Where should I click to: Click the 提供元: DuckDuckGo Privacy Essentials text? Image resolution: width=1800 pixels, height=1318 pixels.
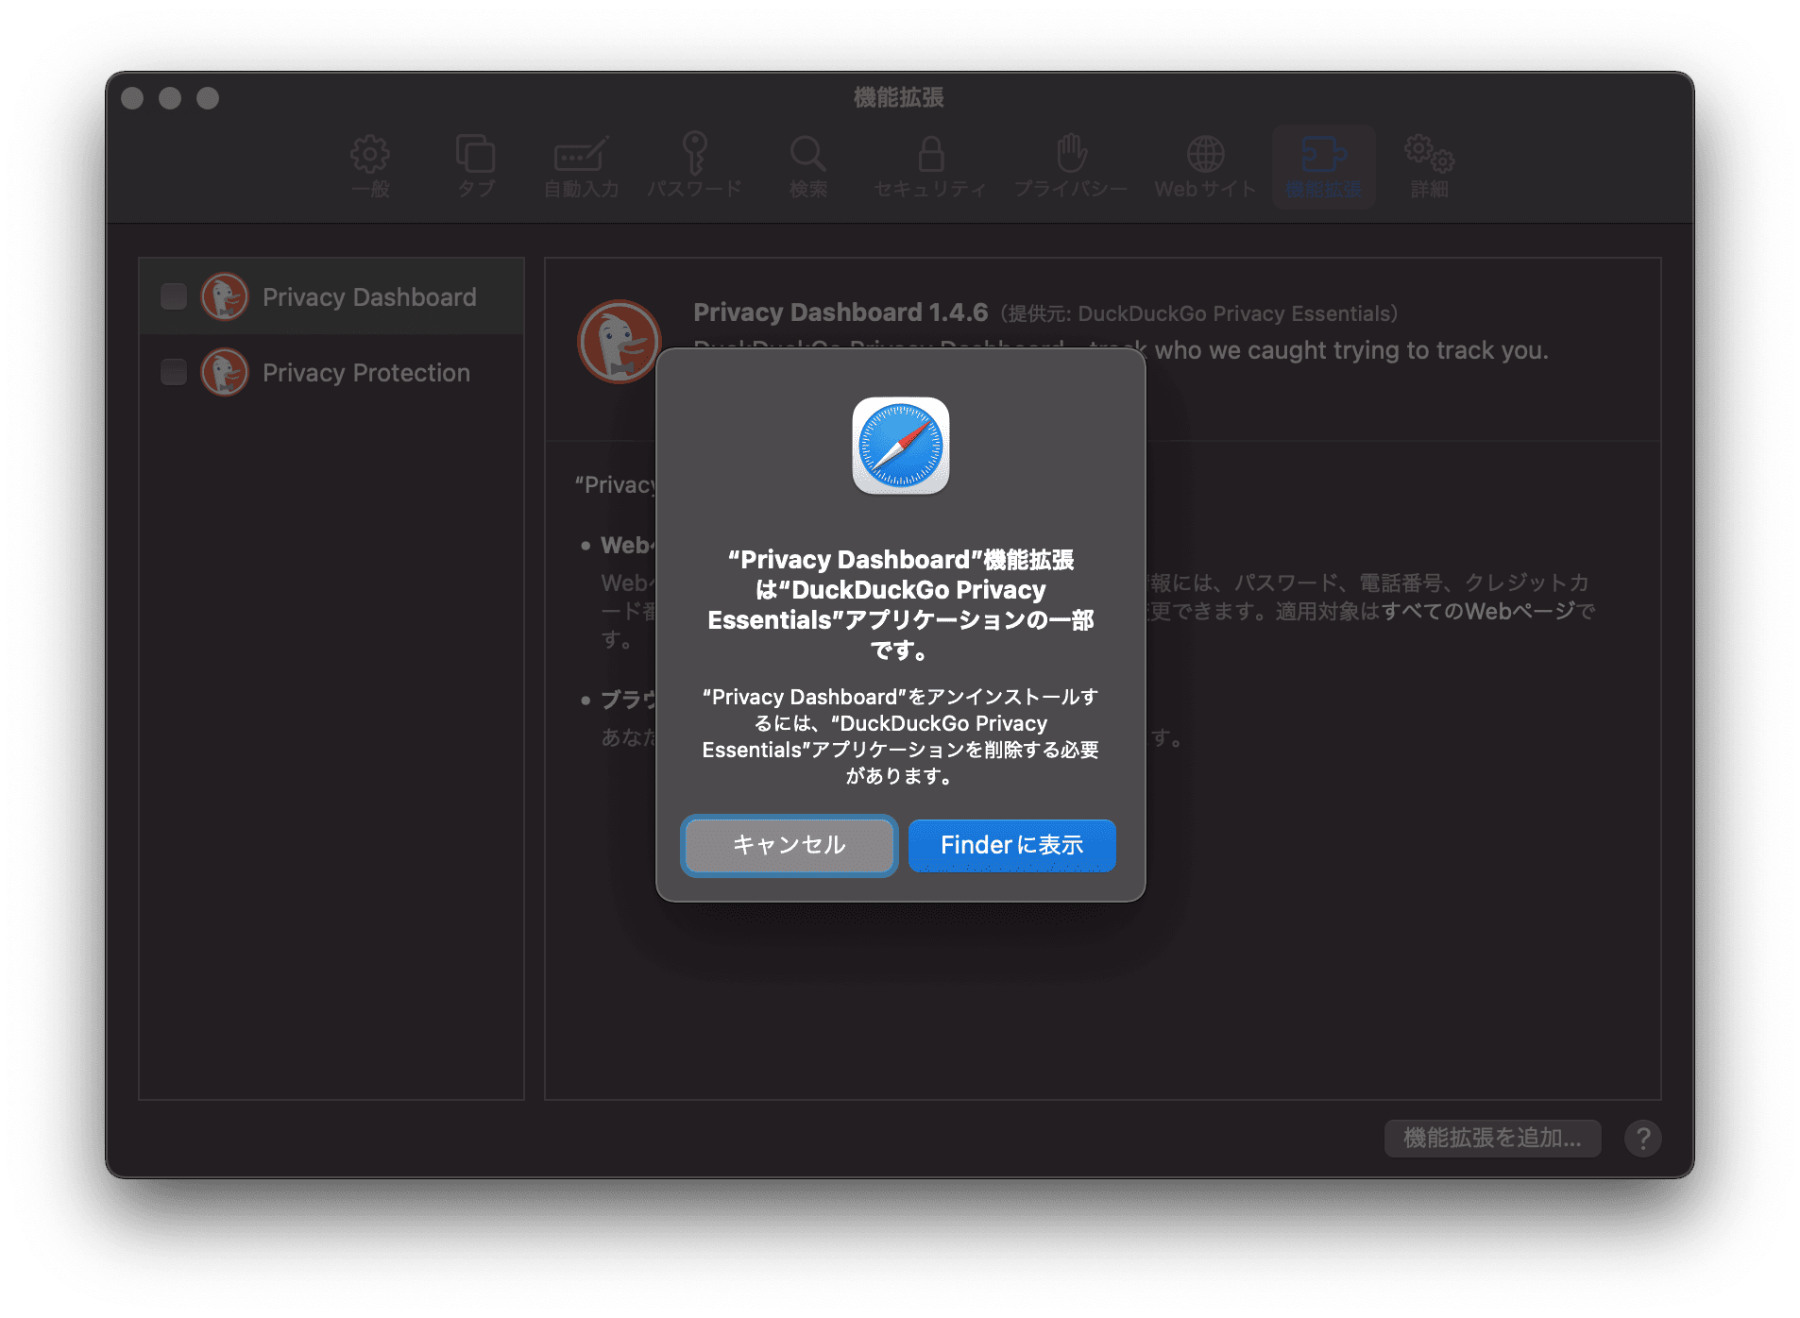1199,314
